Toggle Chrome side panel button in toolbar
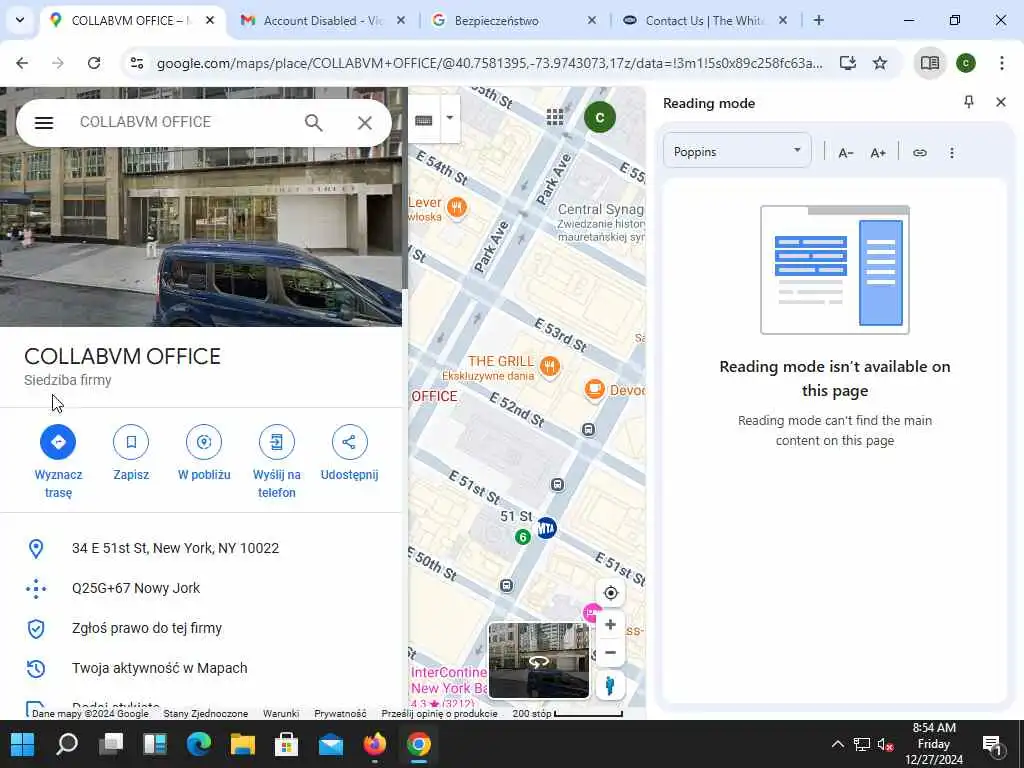Viewport: 1024px width, 768px height. pyautogui.click(x=930, y=63)
